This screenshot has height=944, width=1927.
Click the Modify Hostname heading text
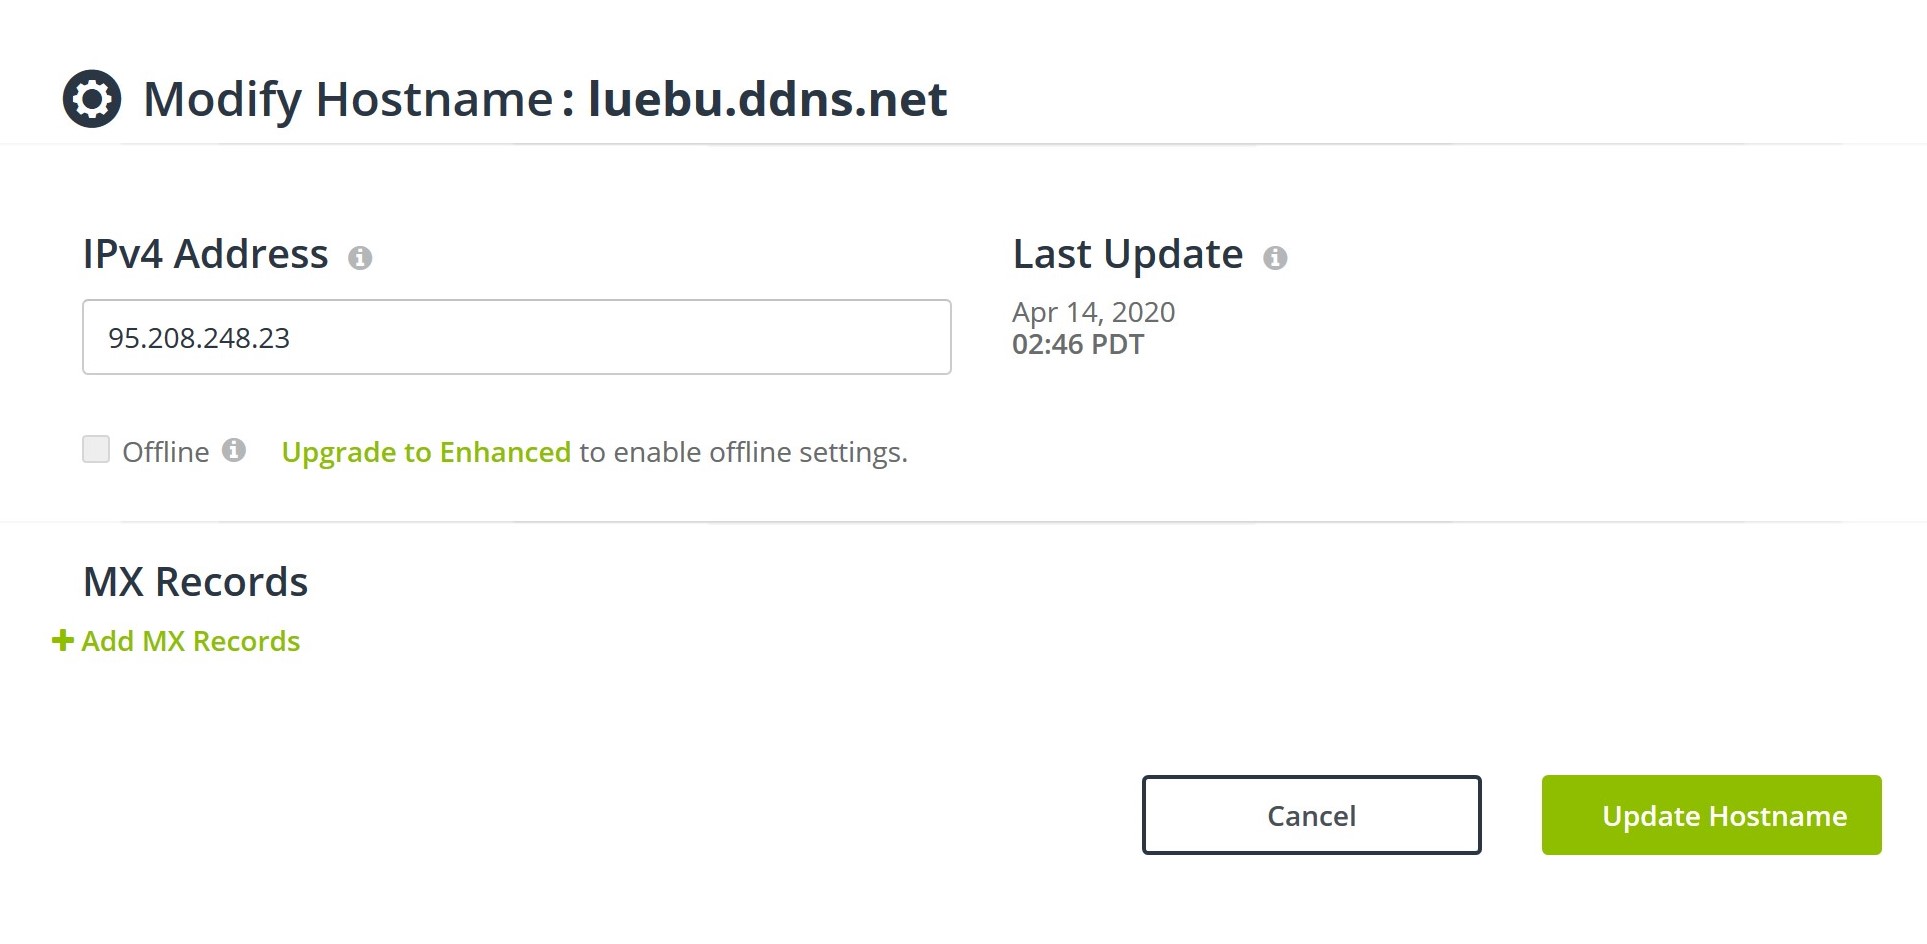coord(348,99)
